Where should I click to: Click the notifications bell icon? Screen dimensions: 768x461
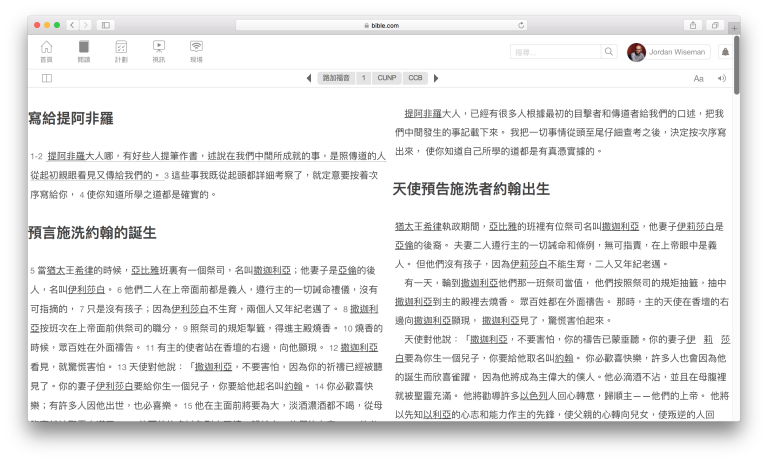coord(725,52)
